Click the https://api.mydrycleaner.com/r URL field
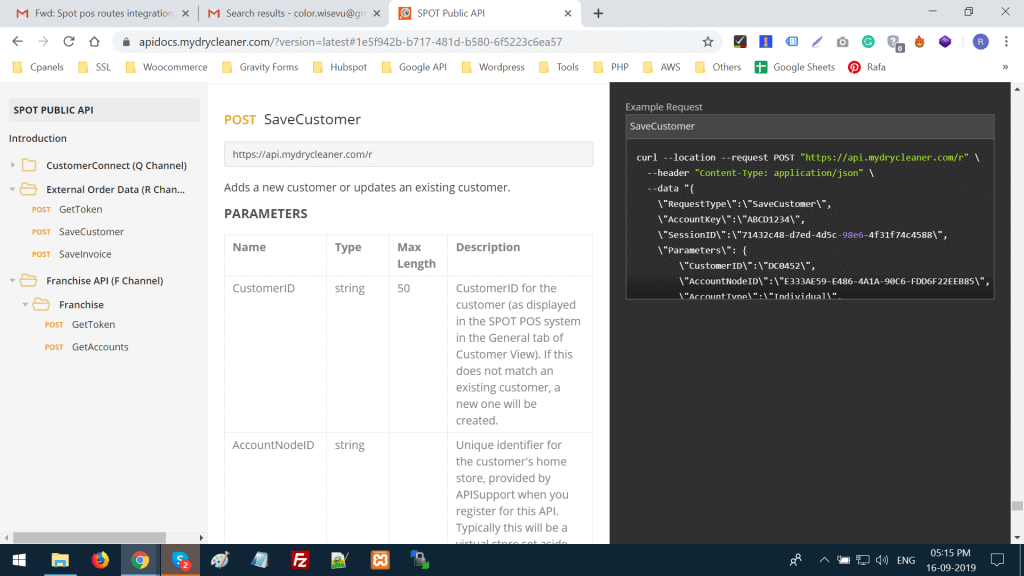The width and height of the screenshot is (1024, 576). tap(408, 154)
